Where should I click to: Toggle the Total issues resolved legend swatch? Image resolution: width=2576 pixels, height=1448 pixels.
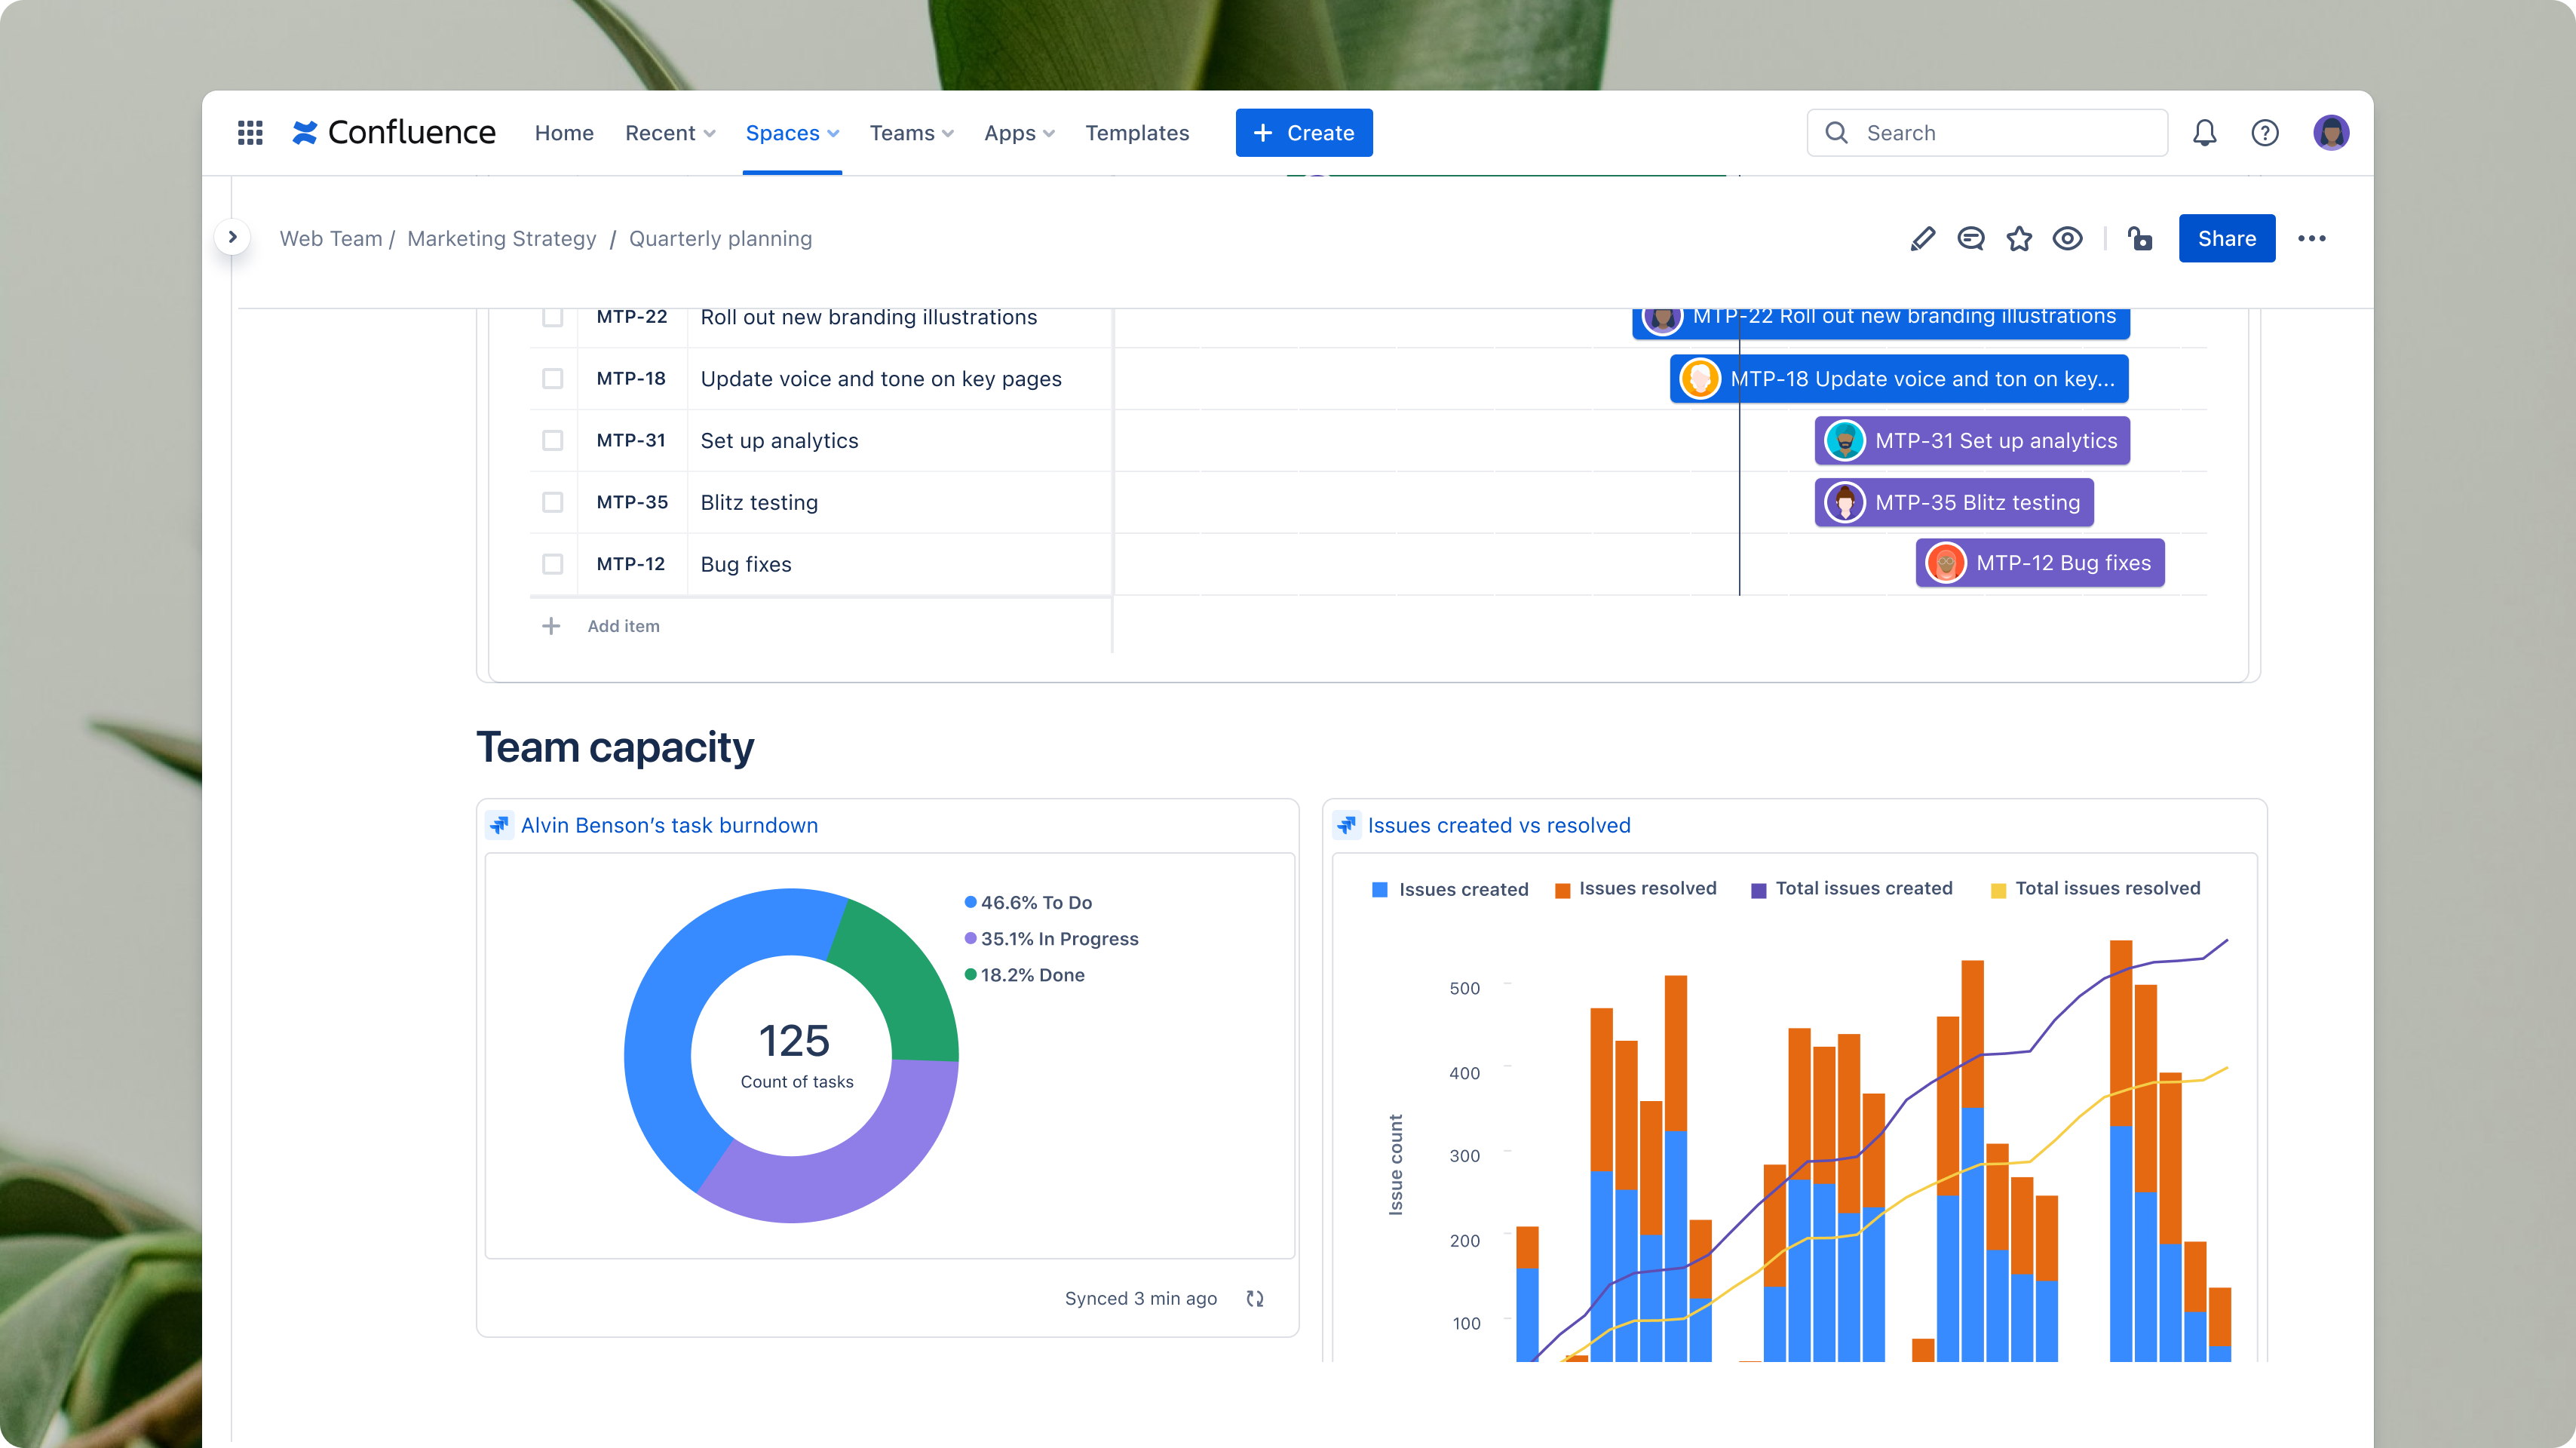click(x=1998, y=890)
